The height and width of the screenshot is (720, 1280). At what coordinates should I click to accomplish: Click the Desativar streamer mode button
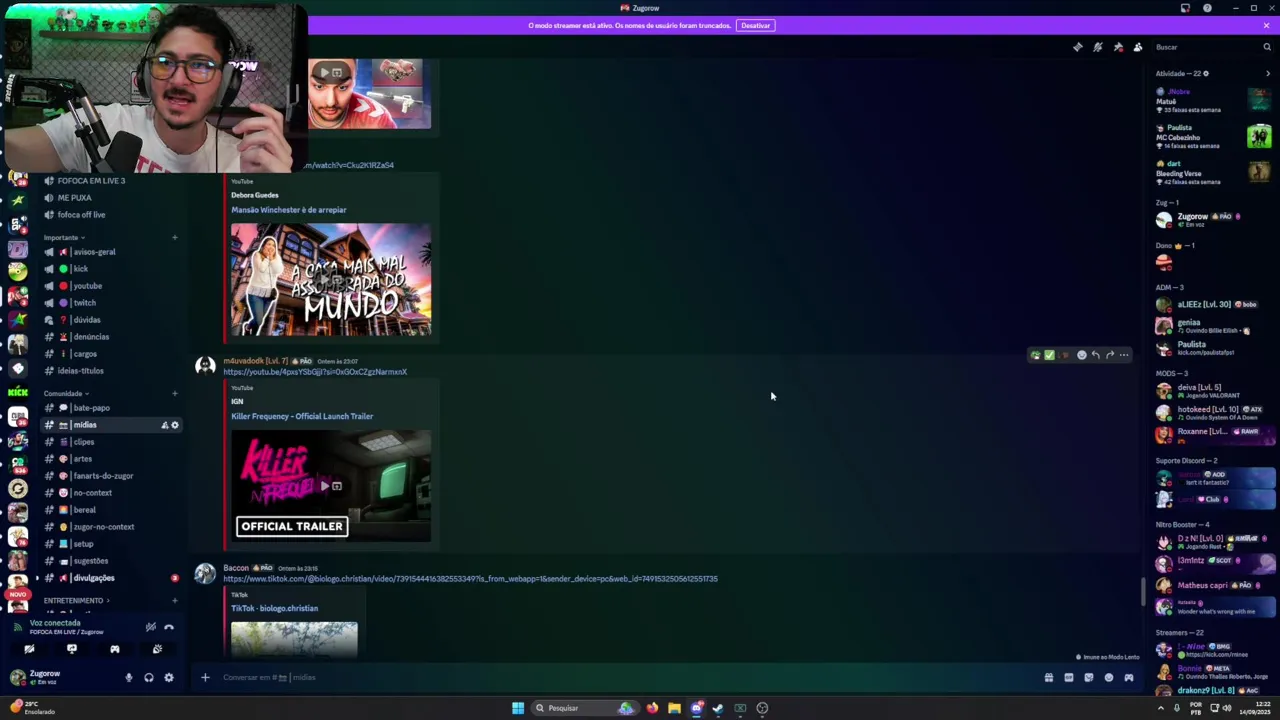(x=756, y=25)
